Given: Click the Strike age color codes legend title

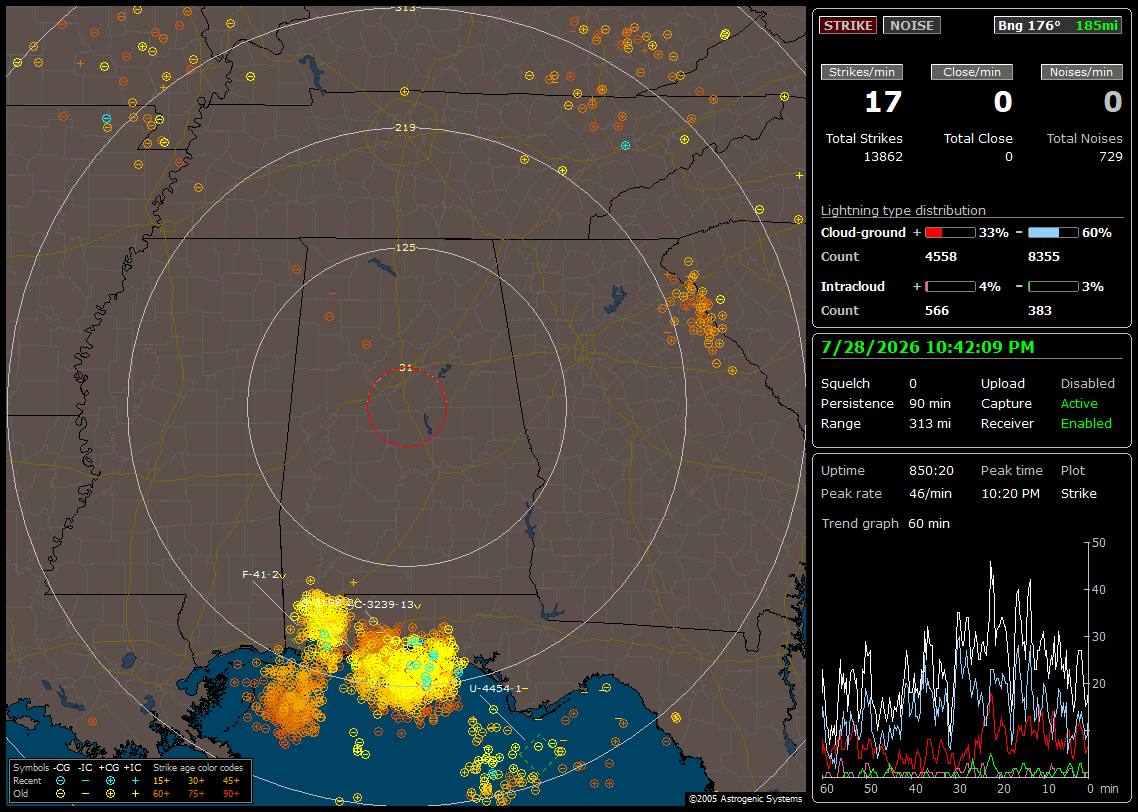Looking at the screenshot, I should 198,768.
